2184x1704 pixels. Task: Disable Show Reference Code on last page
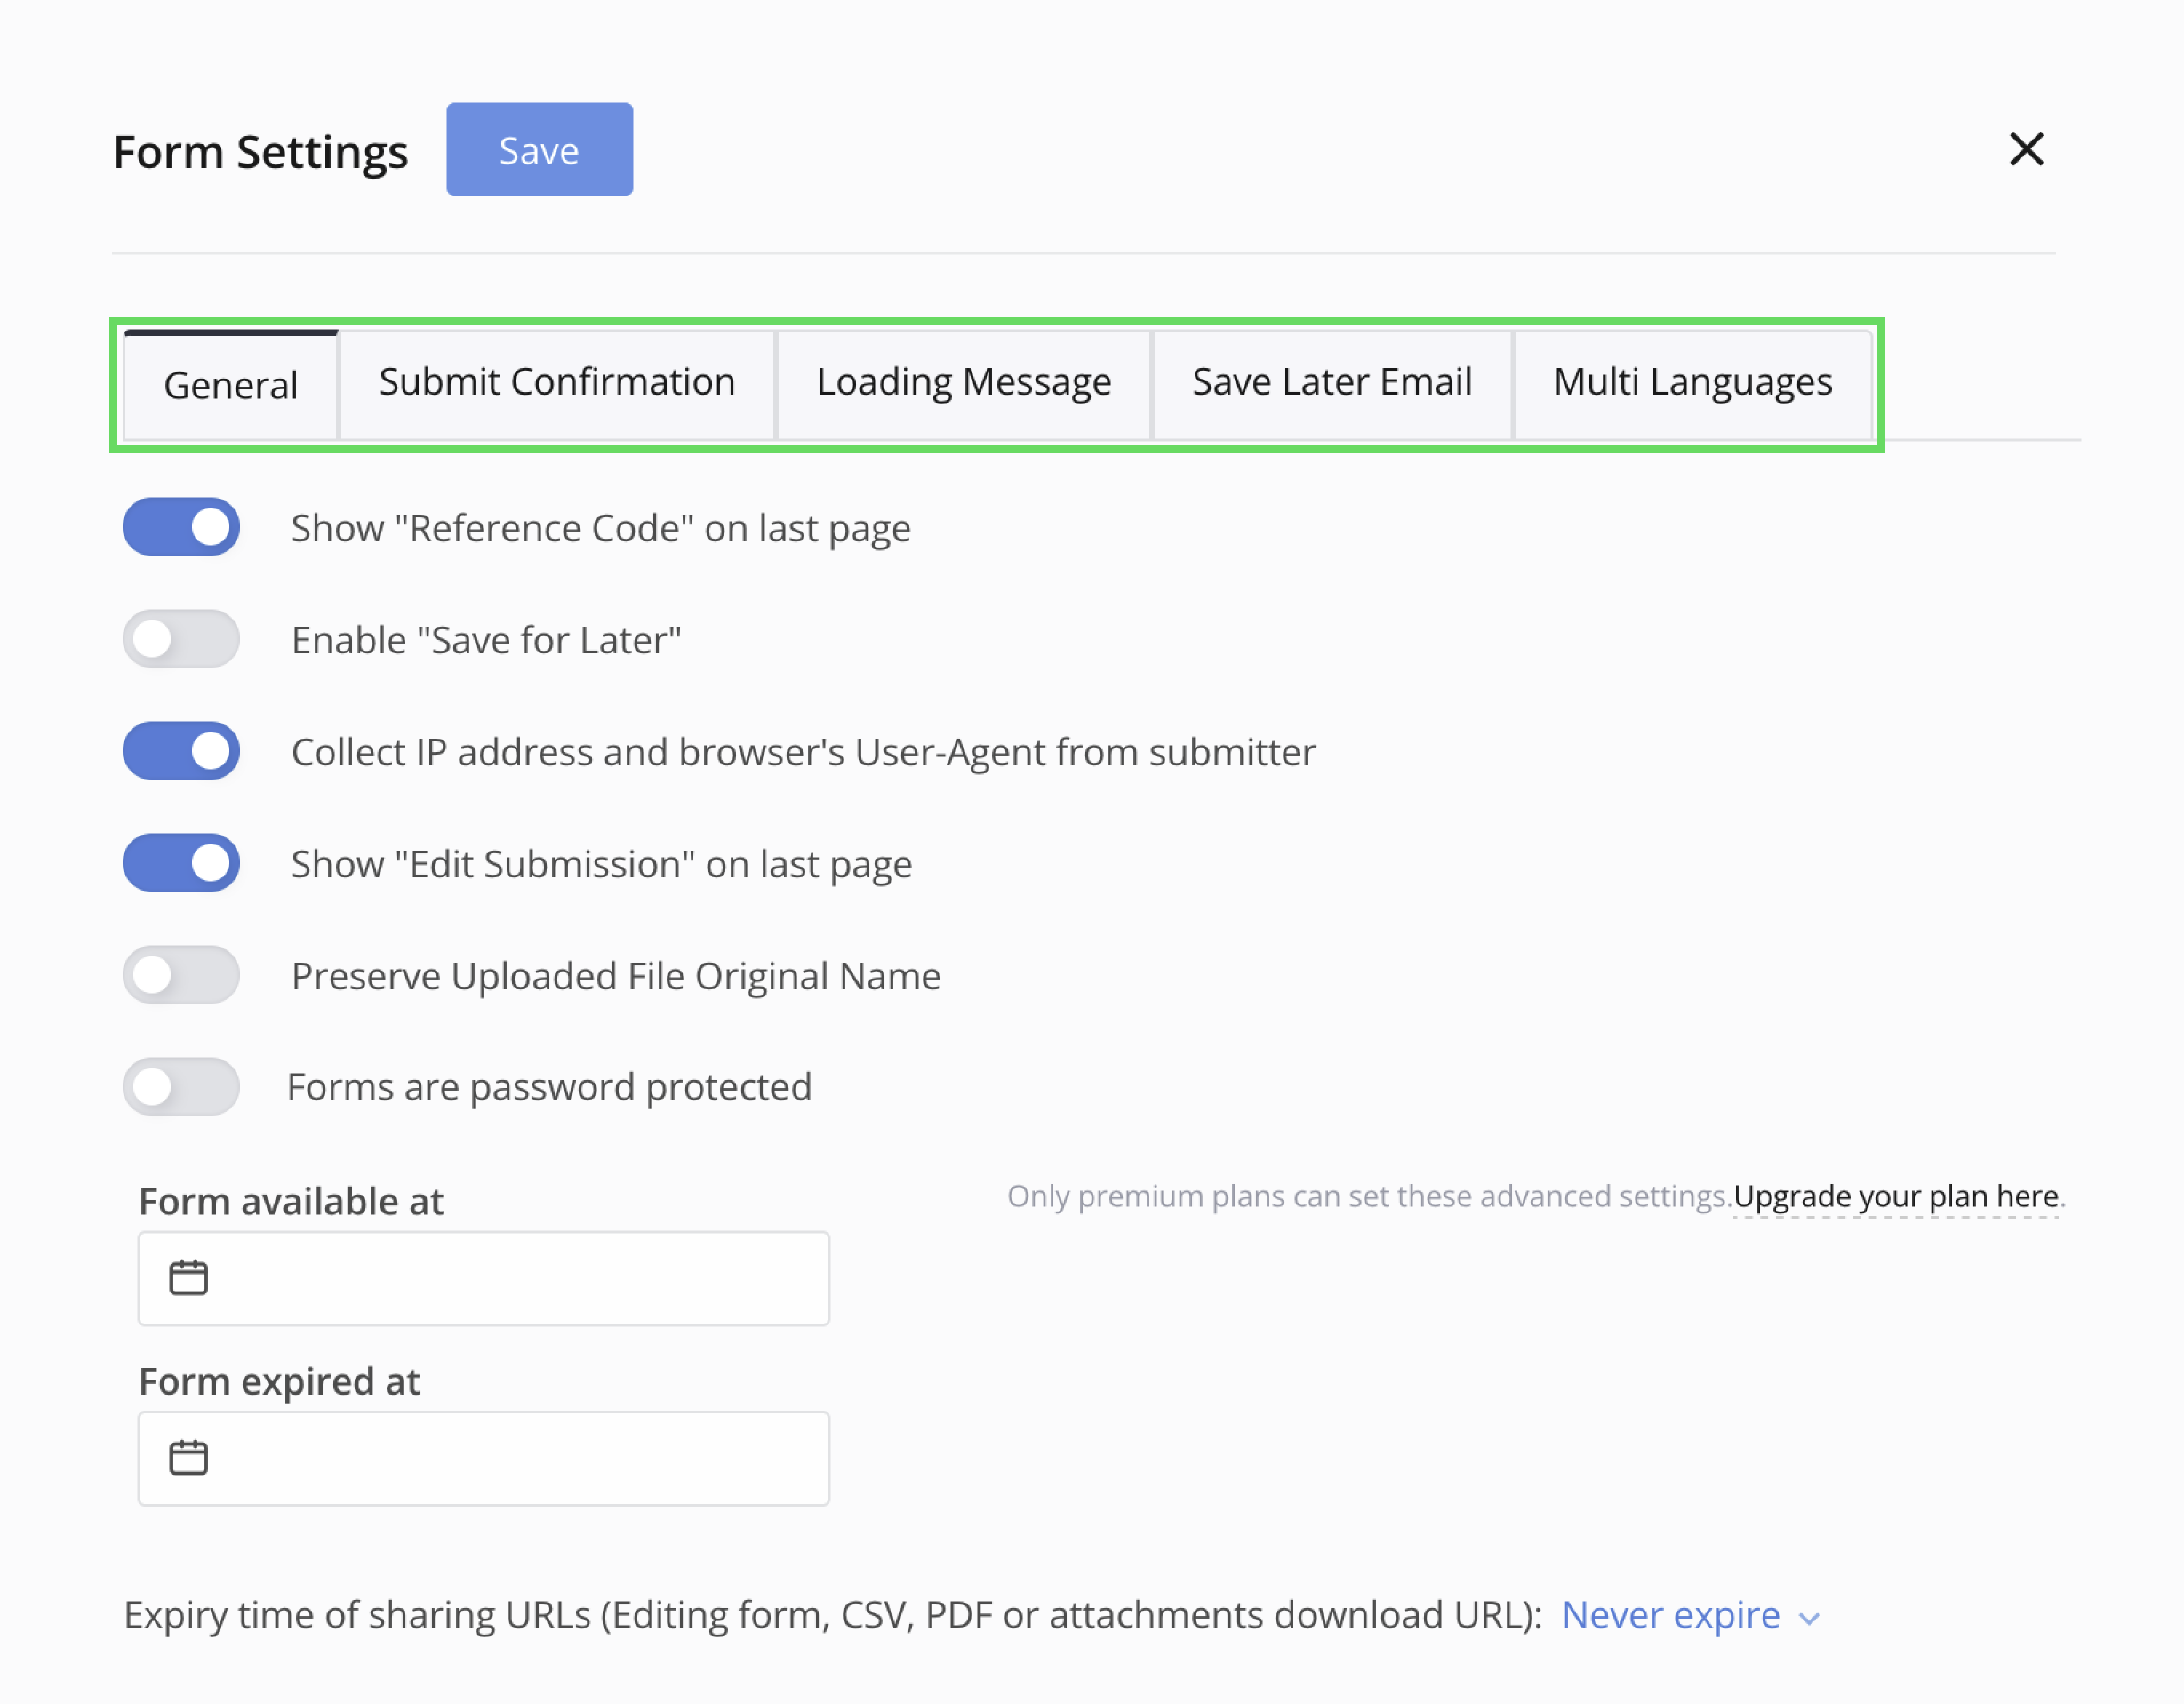[x=181, y=527]
